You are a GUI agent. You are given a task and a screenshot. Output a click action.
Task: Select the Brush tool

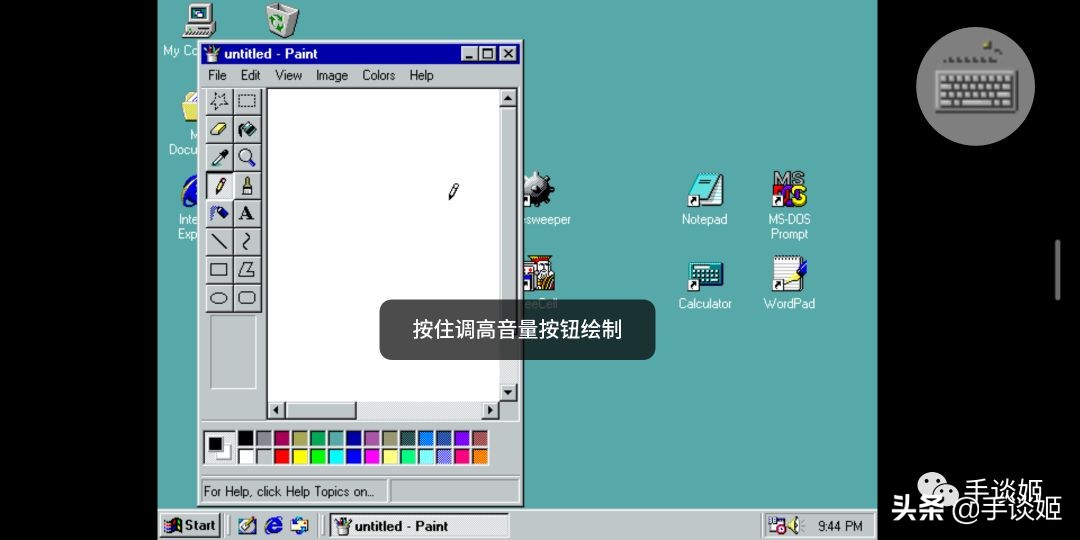[x=247, y=185]
